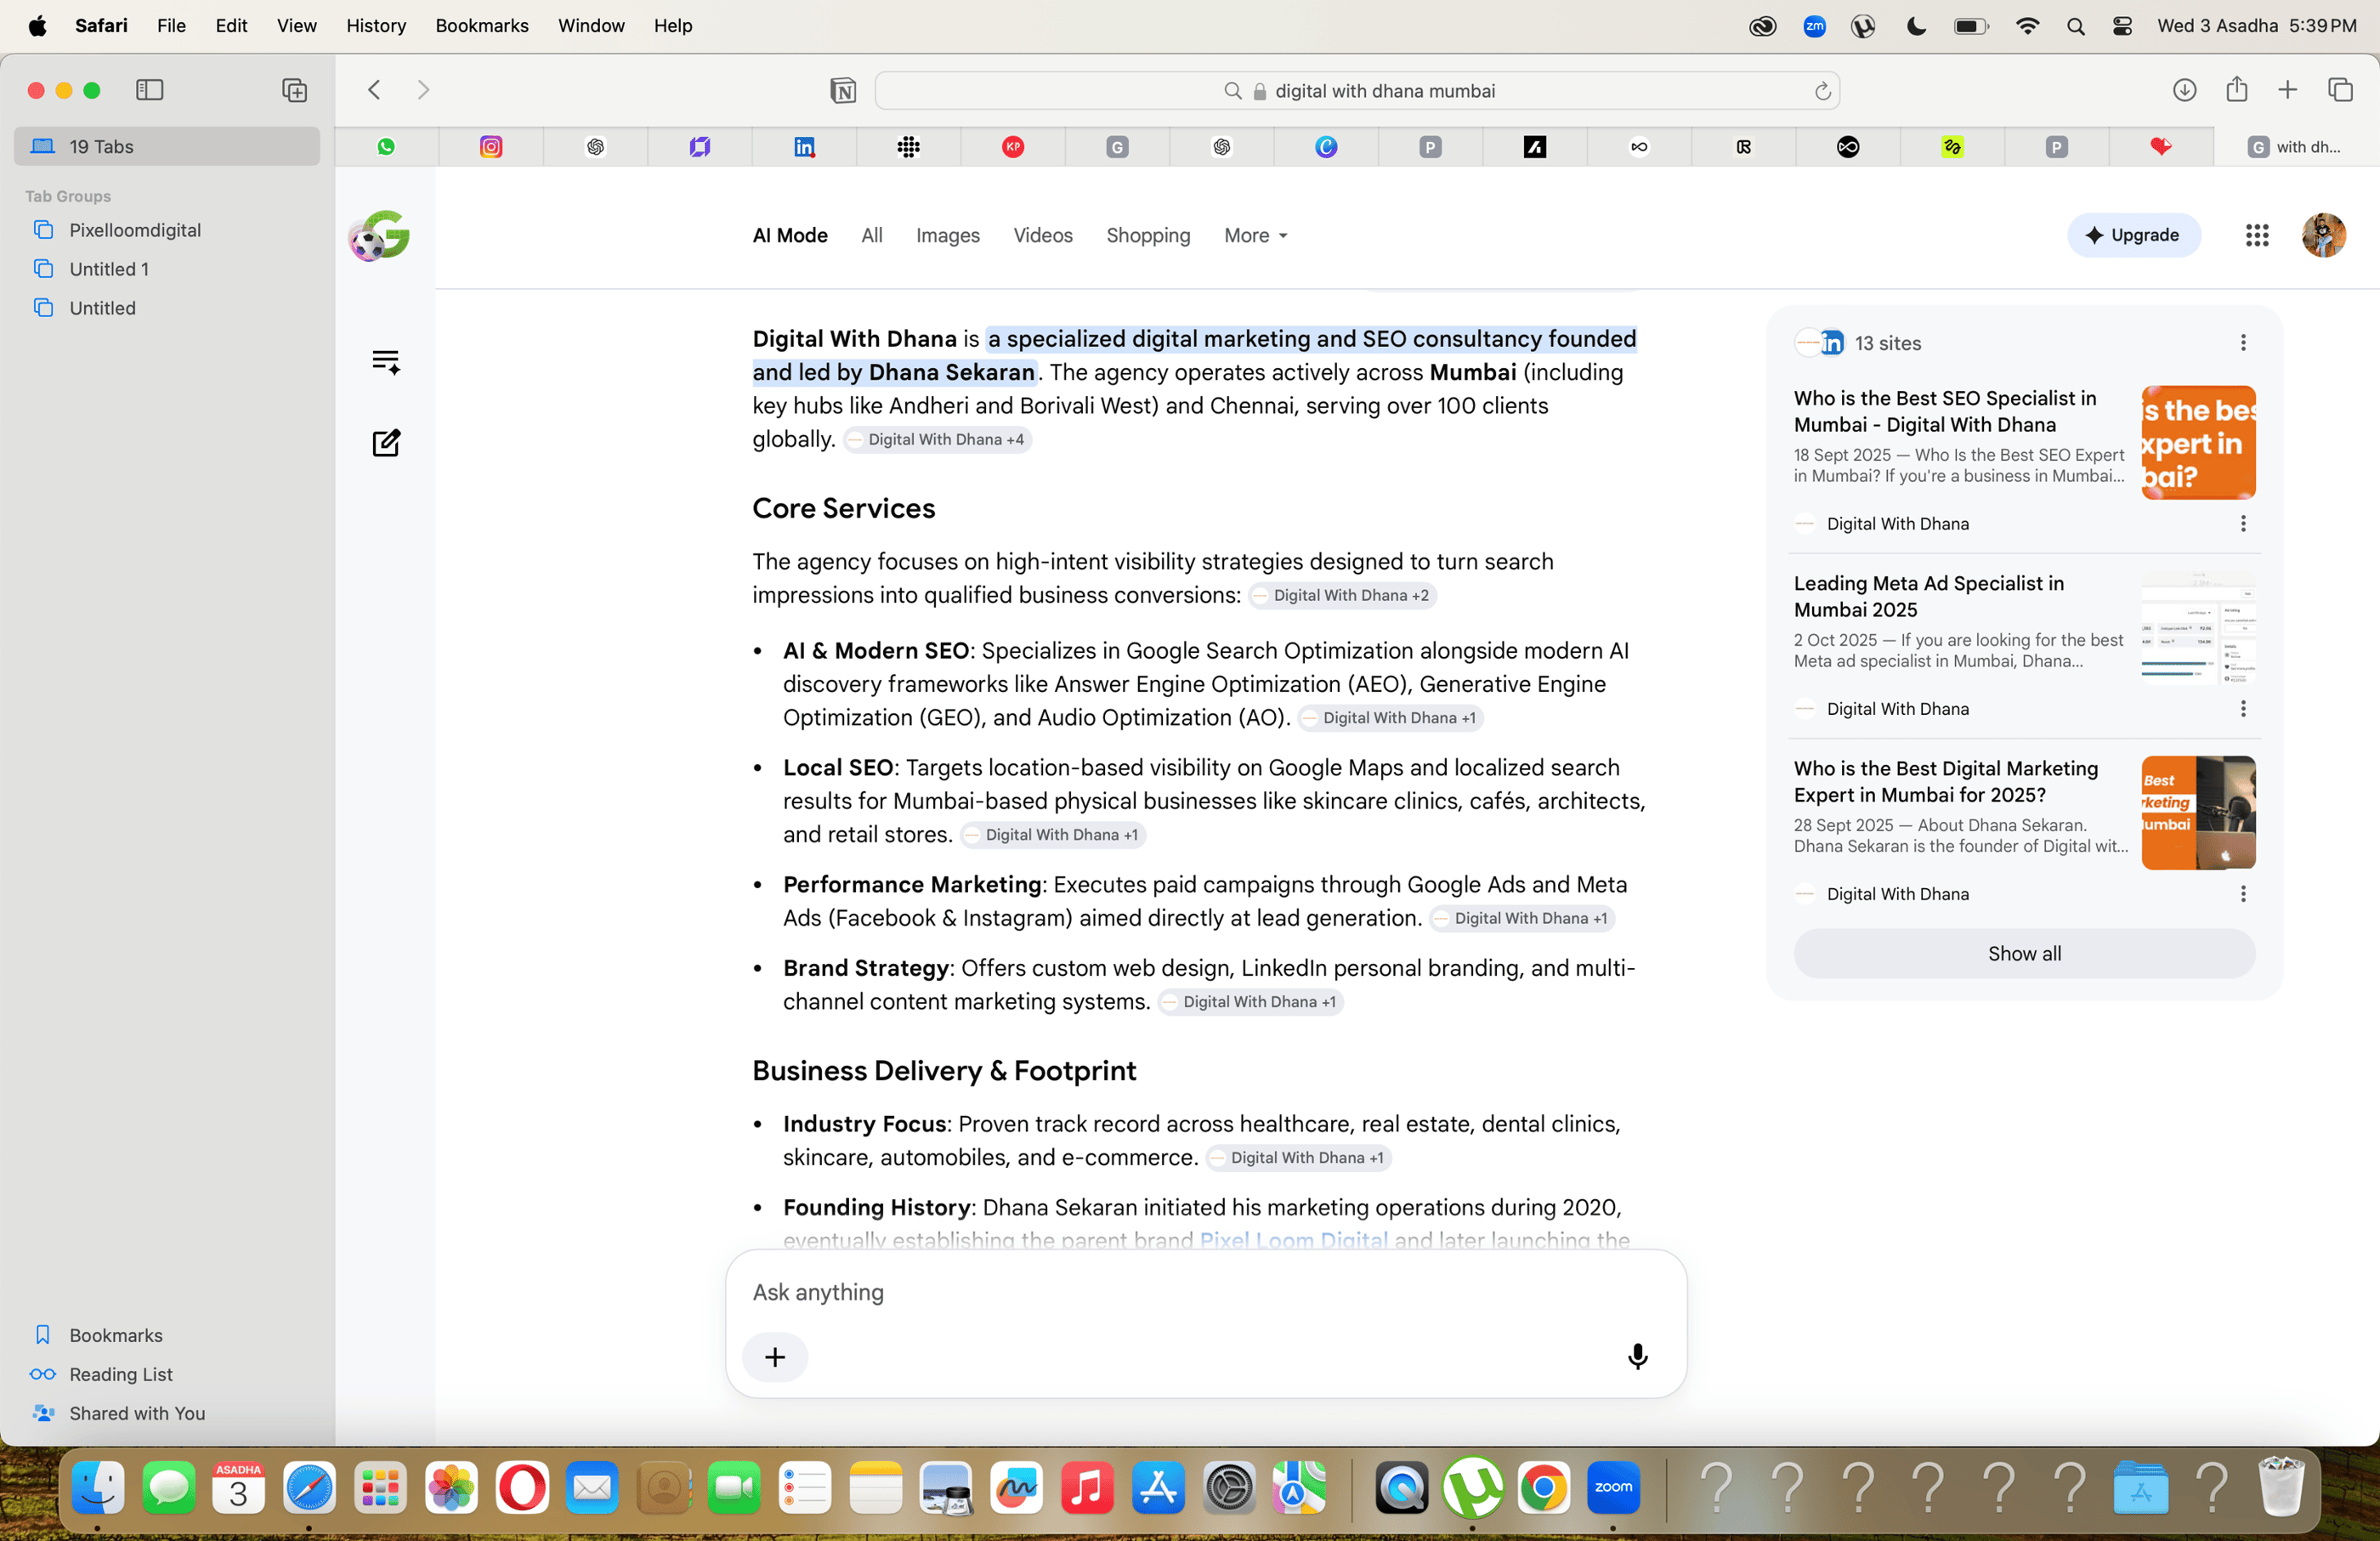Click the new tab group icon
The width and height of the screenshot is (2380, 1541).
[294, 90]
